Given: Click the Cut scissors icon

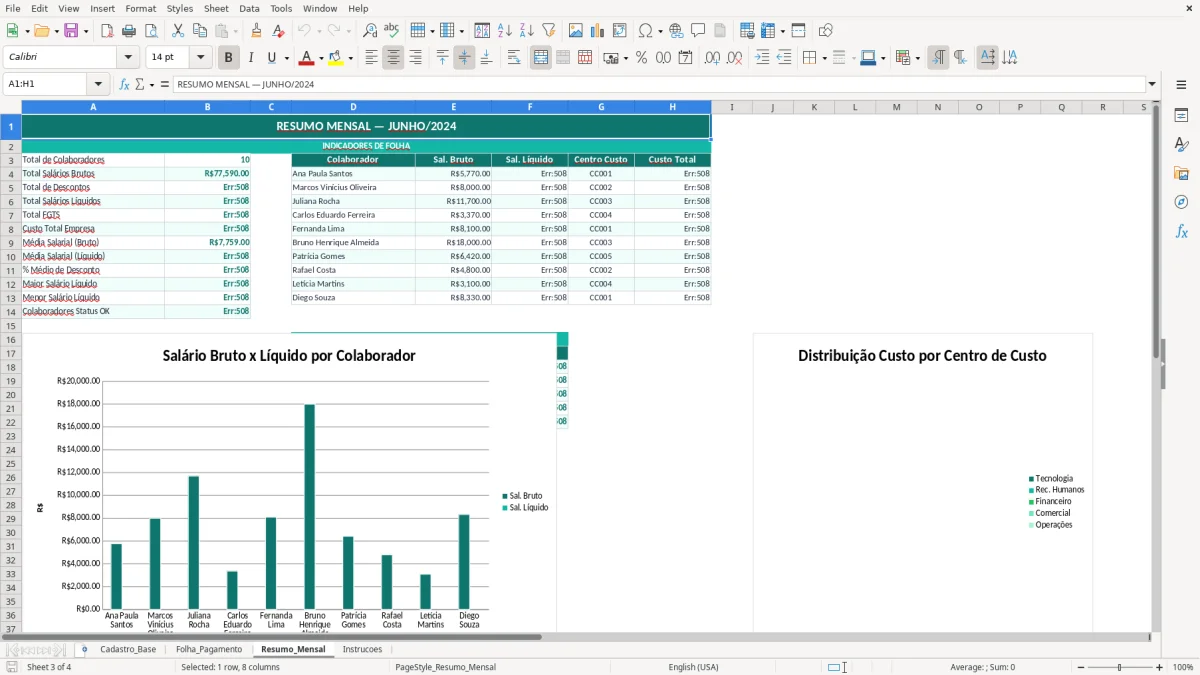Looking at the screenshot, I should click(178, 31).
